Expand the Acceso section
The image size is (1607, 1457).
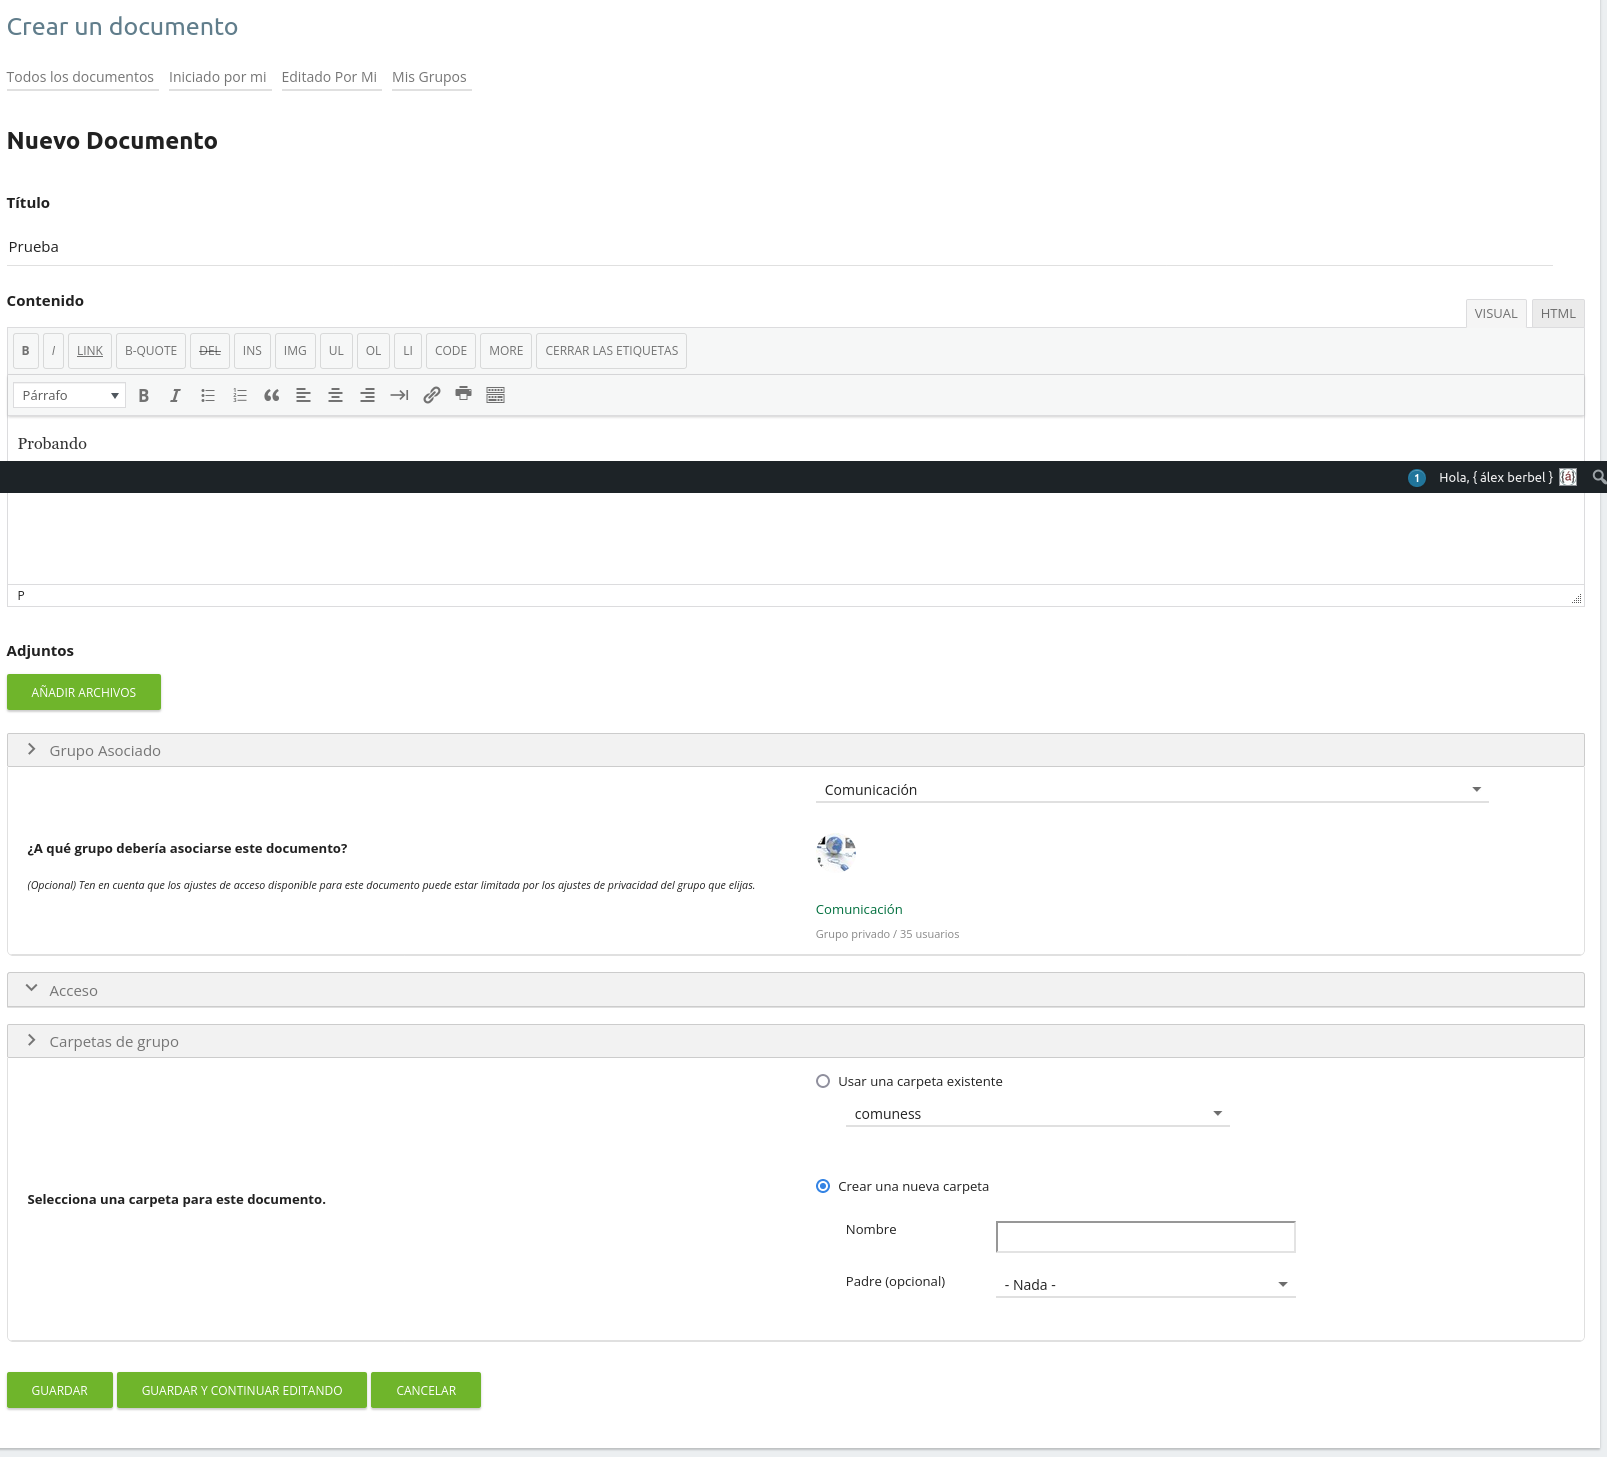74,991
